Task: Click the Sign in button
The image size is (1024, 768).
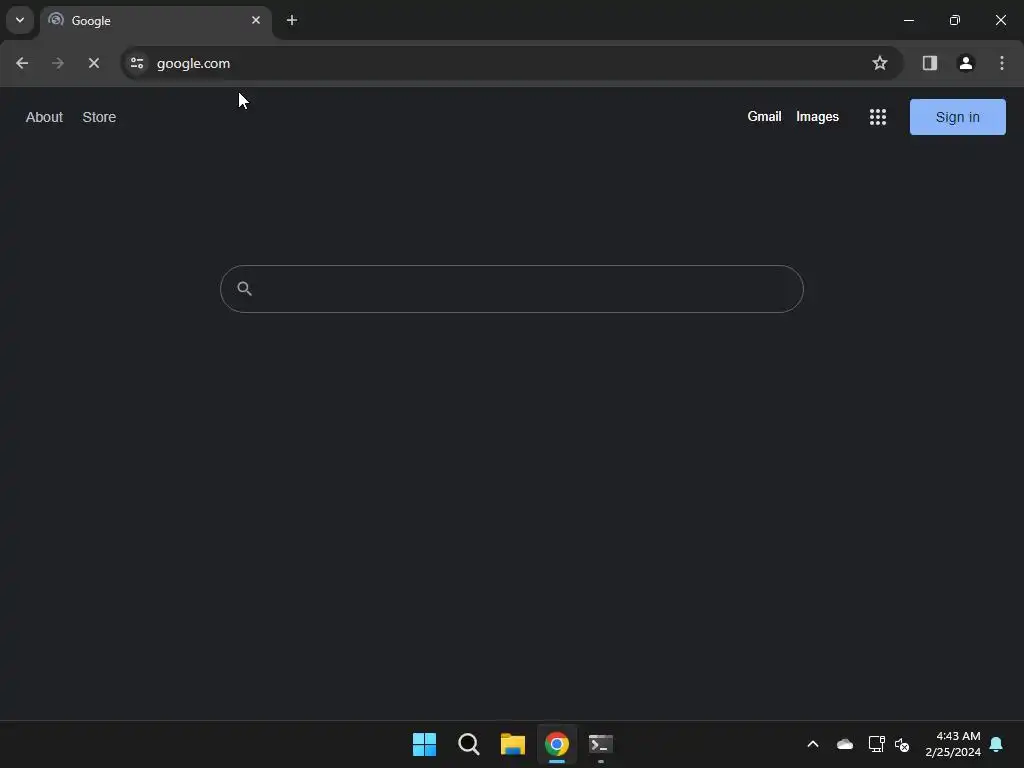Action: [957, 117]
